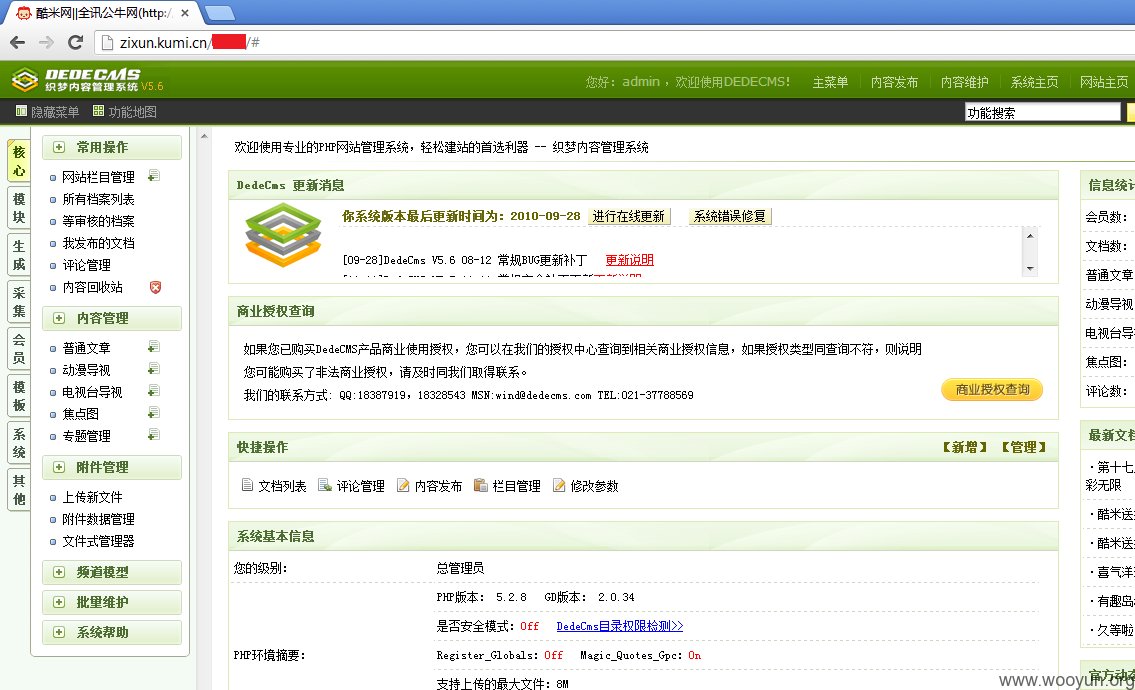Image resolution: width=1135 pixels, height=690 pixels.
Task: Open DedeCms目录权限检测 link
Action: point(620,626)
